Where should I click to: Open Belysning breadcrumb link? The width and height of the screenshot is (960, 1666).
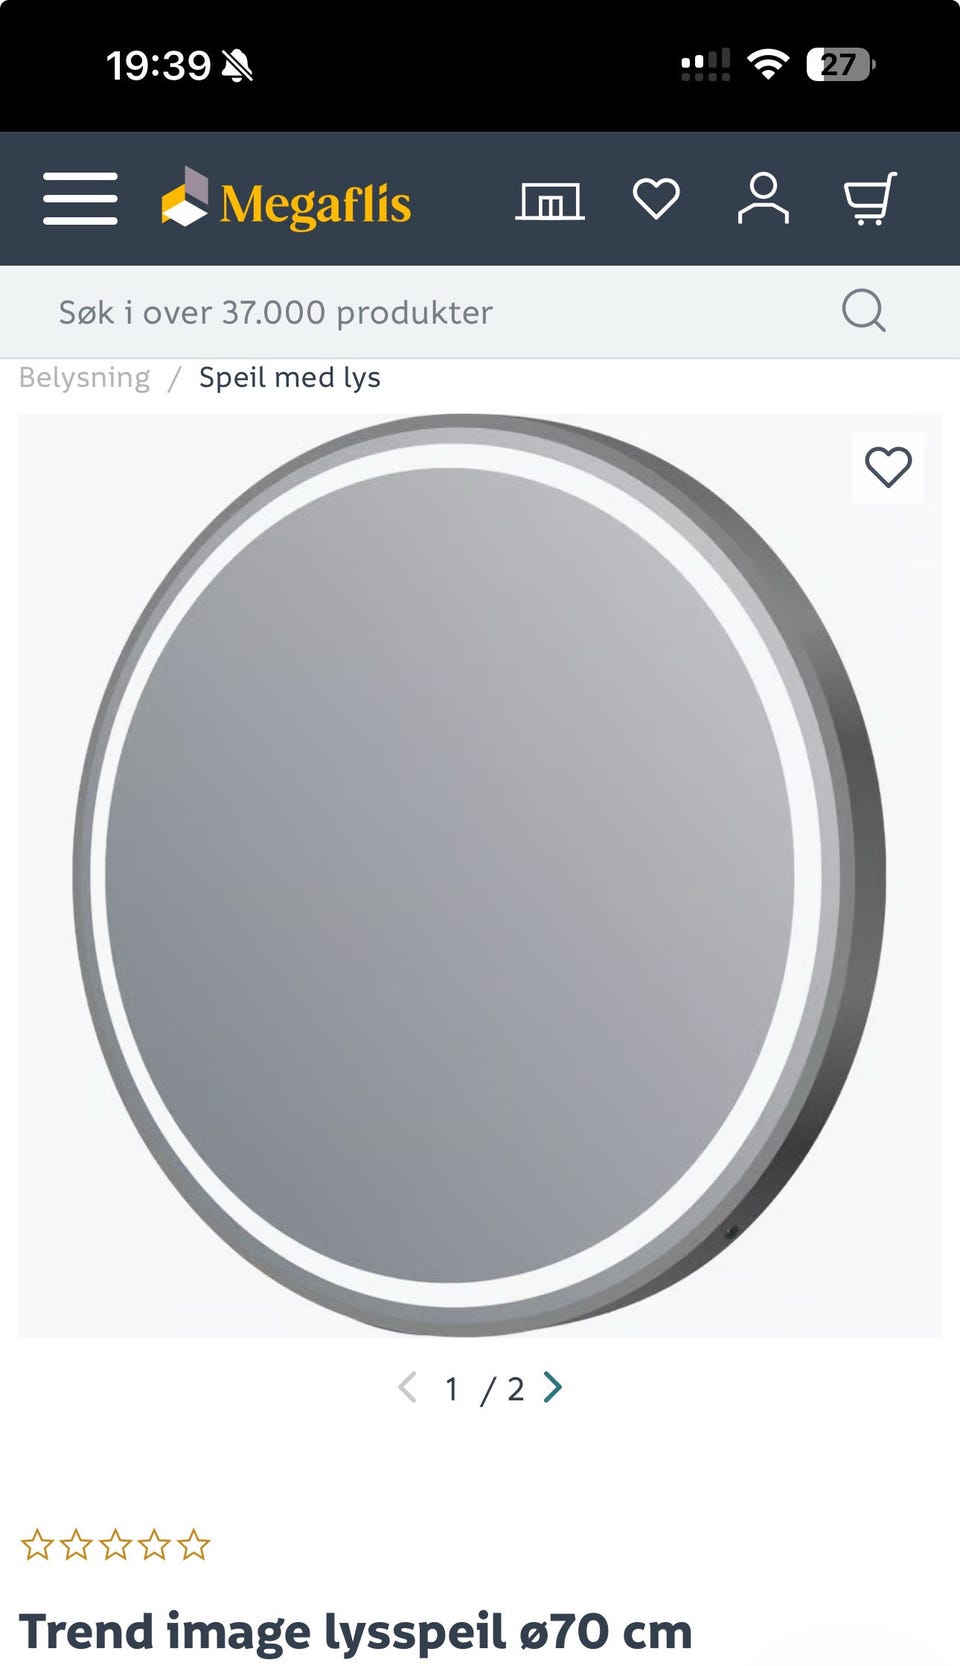point(84,378)
